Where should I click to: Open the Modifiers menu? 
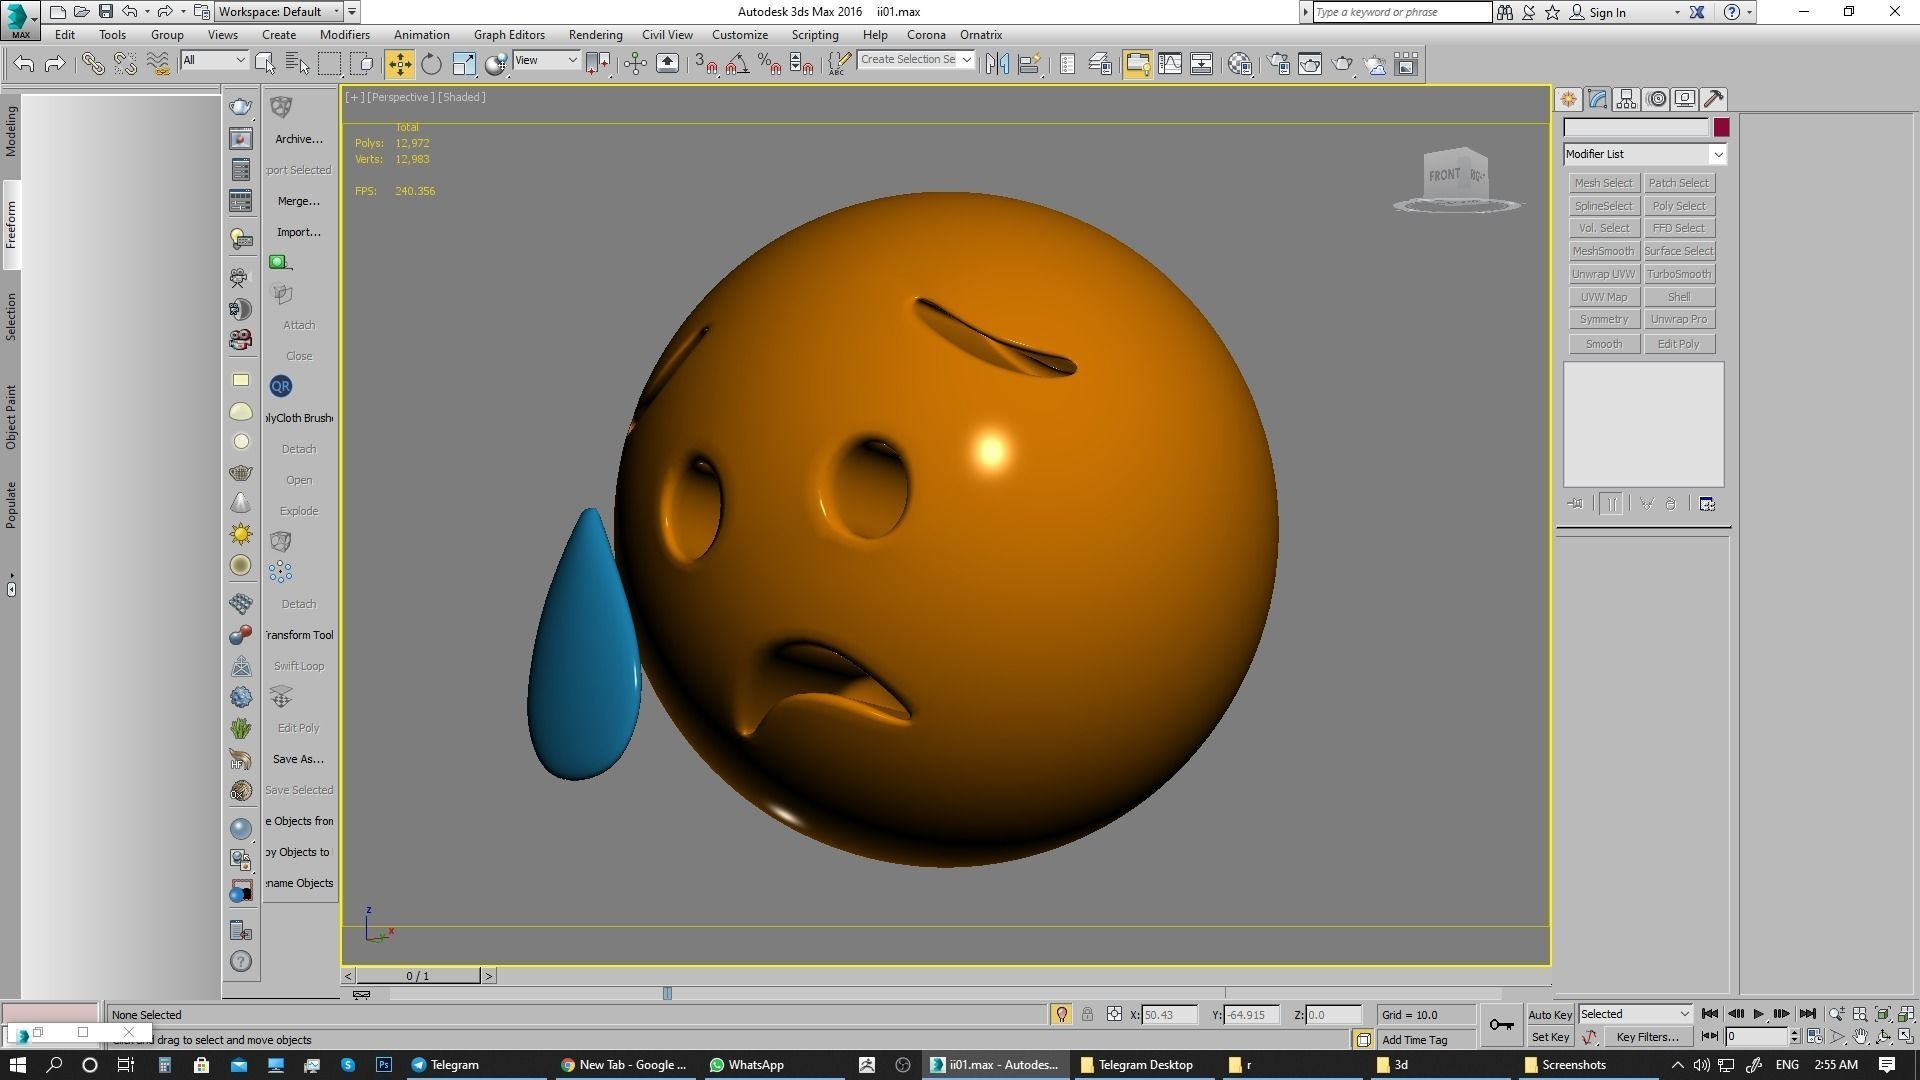pyautogui.click(x=344, y=35)
